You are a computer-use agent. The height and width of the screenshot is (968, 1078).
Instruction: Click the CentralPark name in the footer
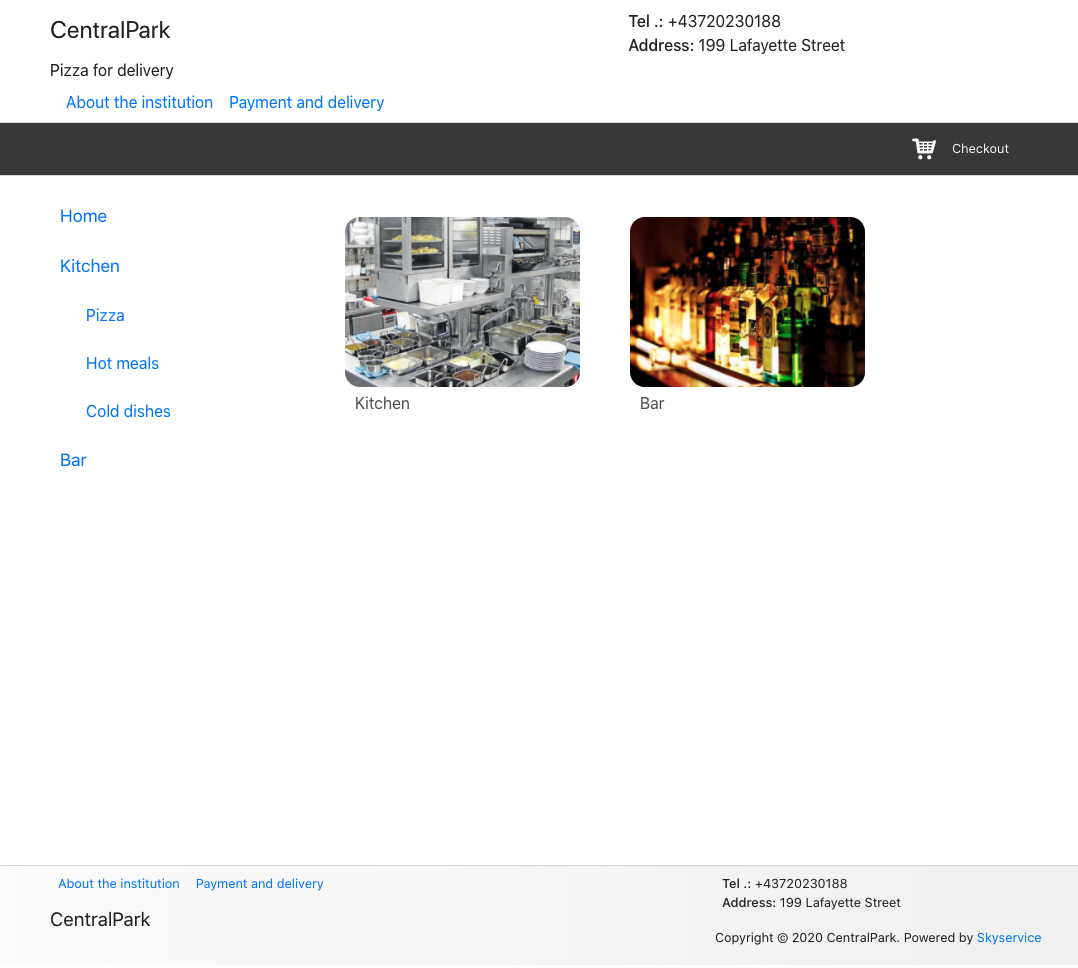[x=100, y=920]
